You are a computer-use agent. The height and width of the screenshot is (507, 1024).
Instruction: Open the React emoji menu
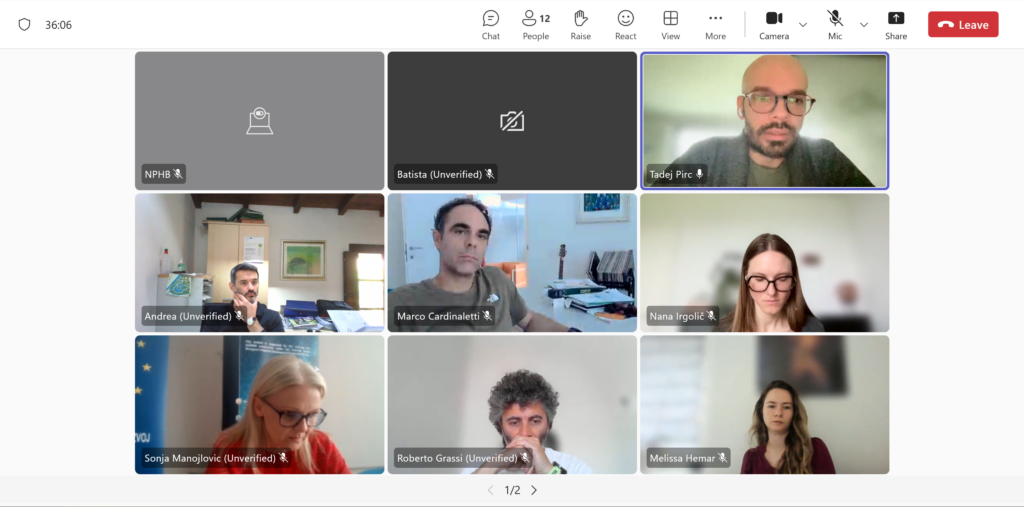[626, 25]
